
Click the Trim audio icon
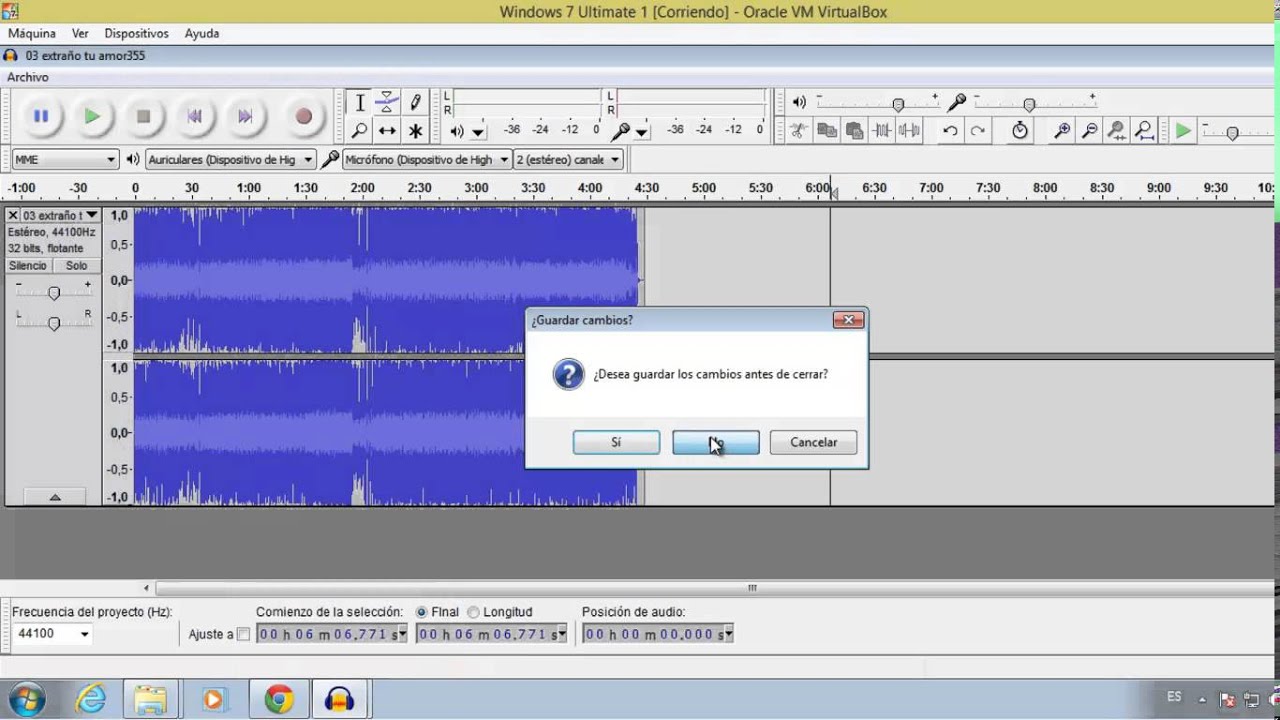882,130
